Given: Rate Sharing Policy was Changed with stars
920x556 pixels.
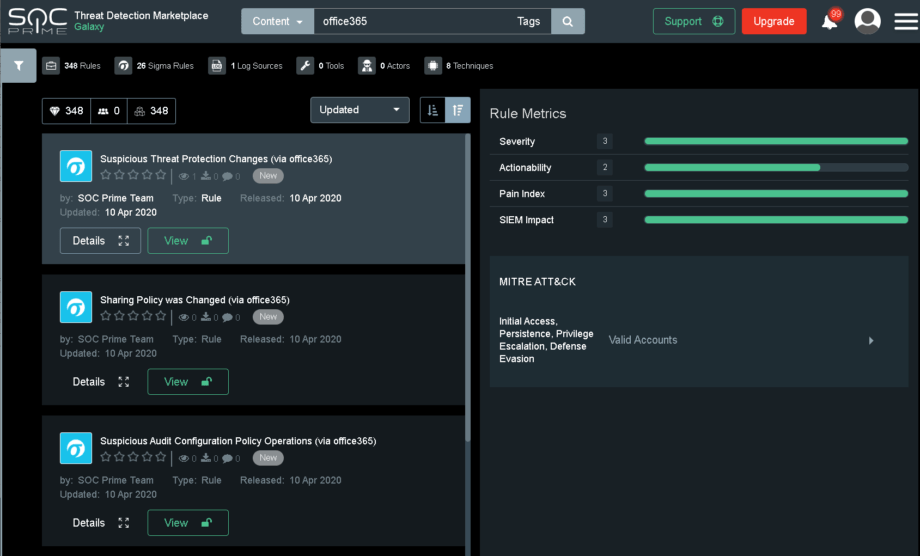Looking at the screenshot, I should [133, 316].
